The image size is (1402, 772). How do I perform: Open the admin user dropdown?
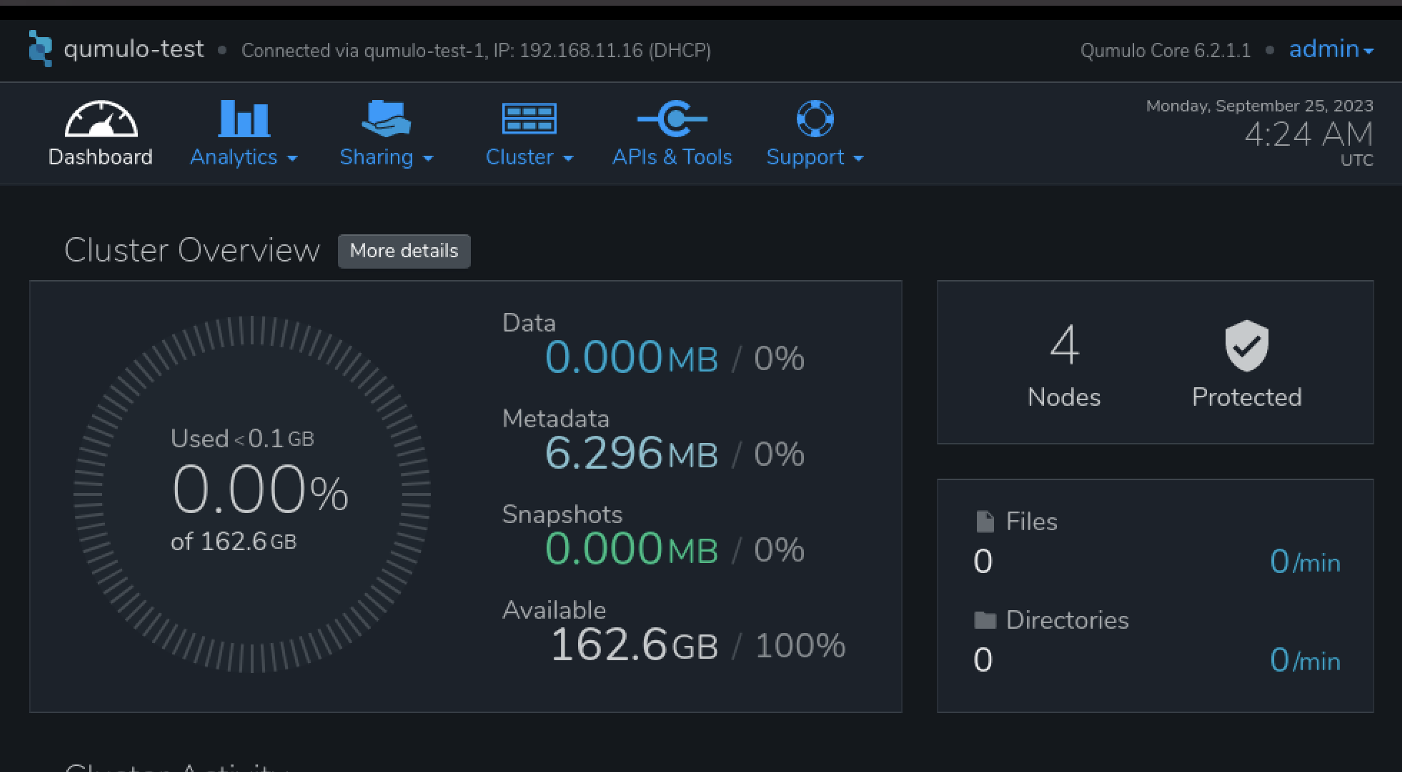1331,49
